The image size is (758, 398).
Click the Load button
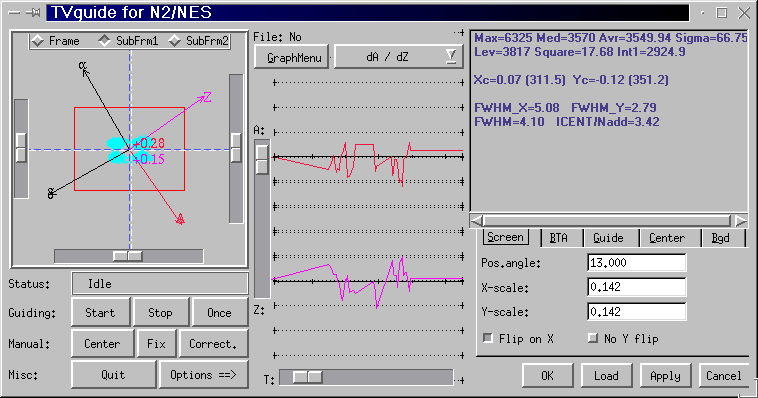point(606,376)
